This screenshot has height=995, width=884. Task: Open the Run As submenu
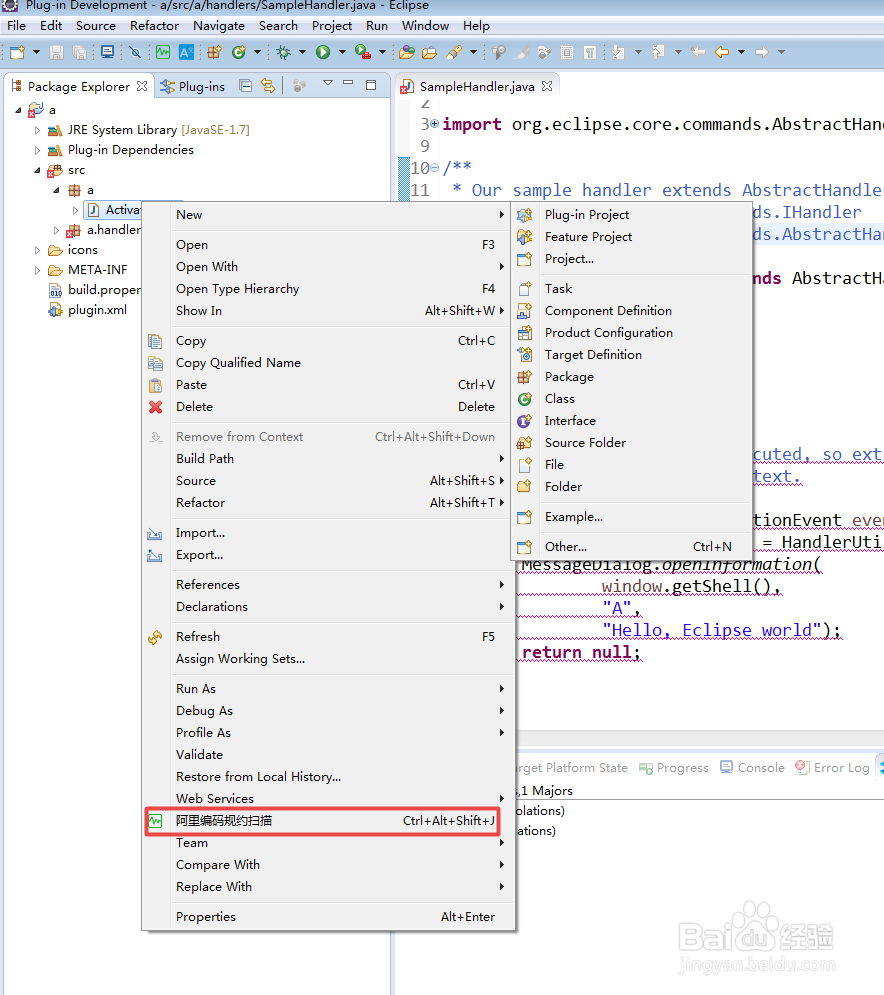pos(327,689)
